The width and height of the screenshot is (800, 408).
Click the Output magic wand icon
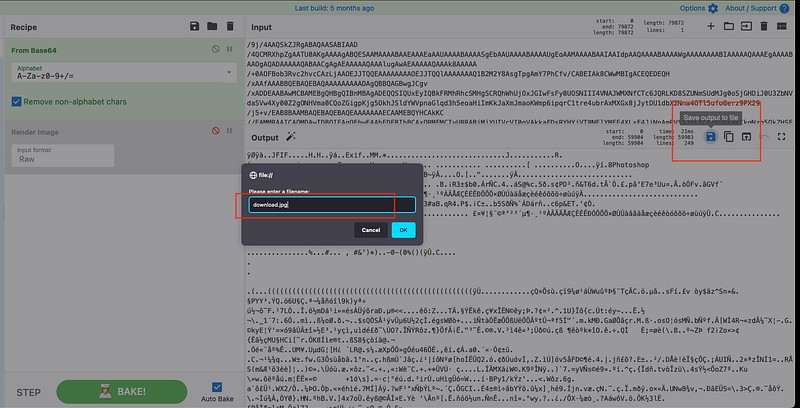click(x=291, y=137)
